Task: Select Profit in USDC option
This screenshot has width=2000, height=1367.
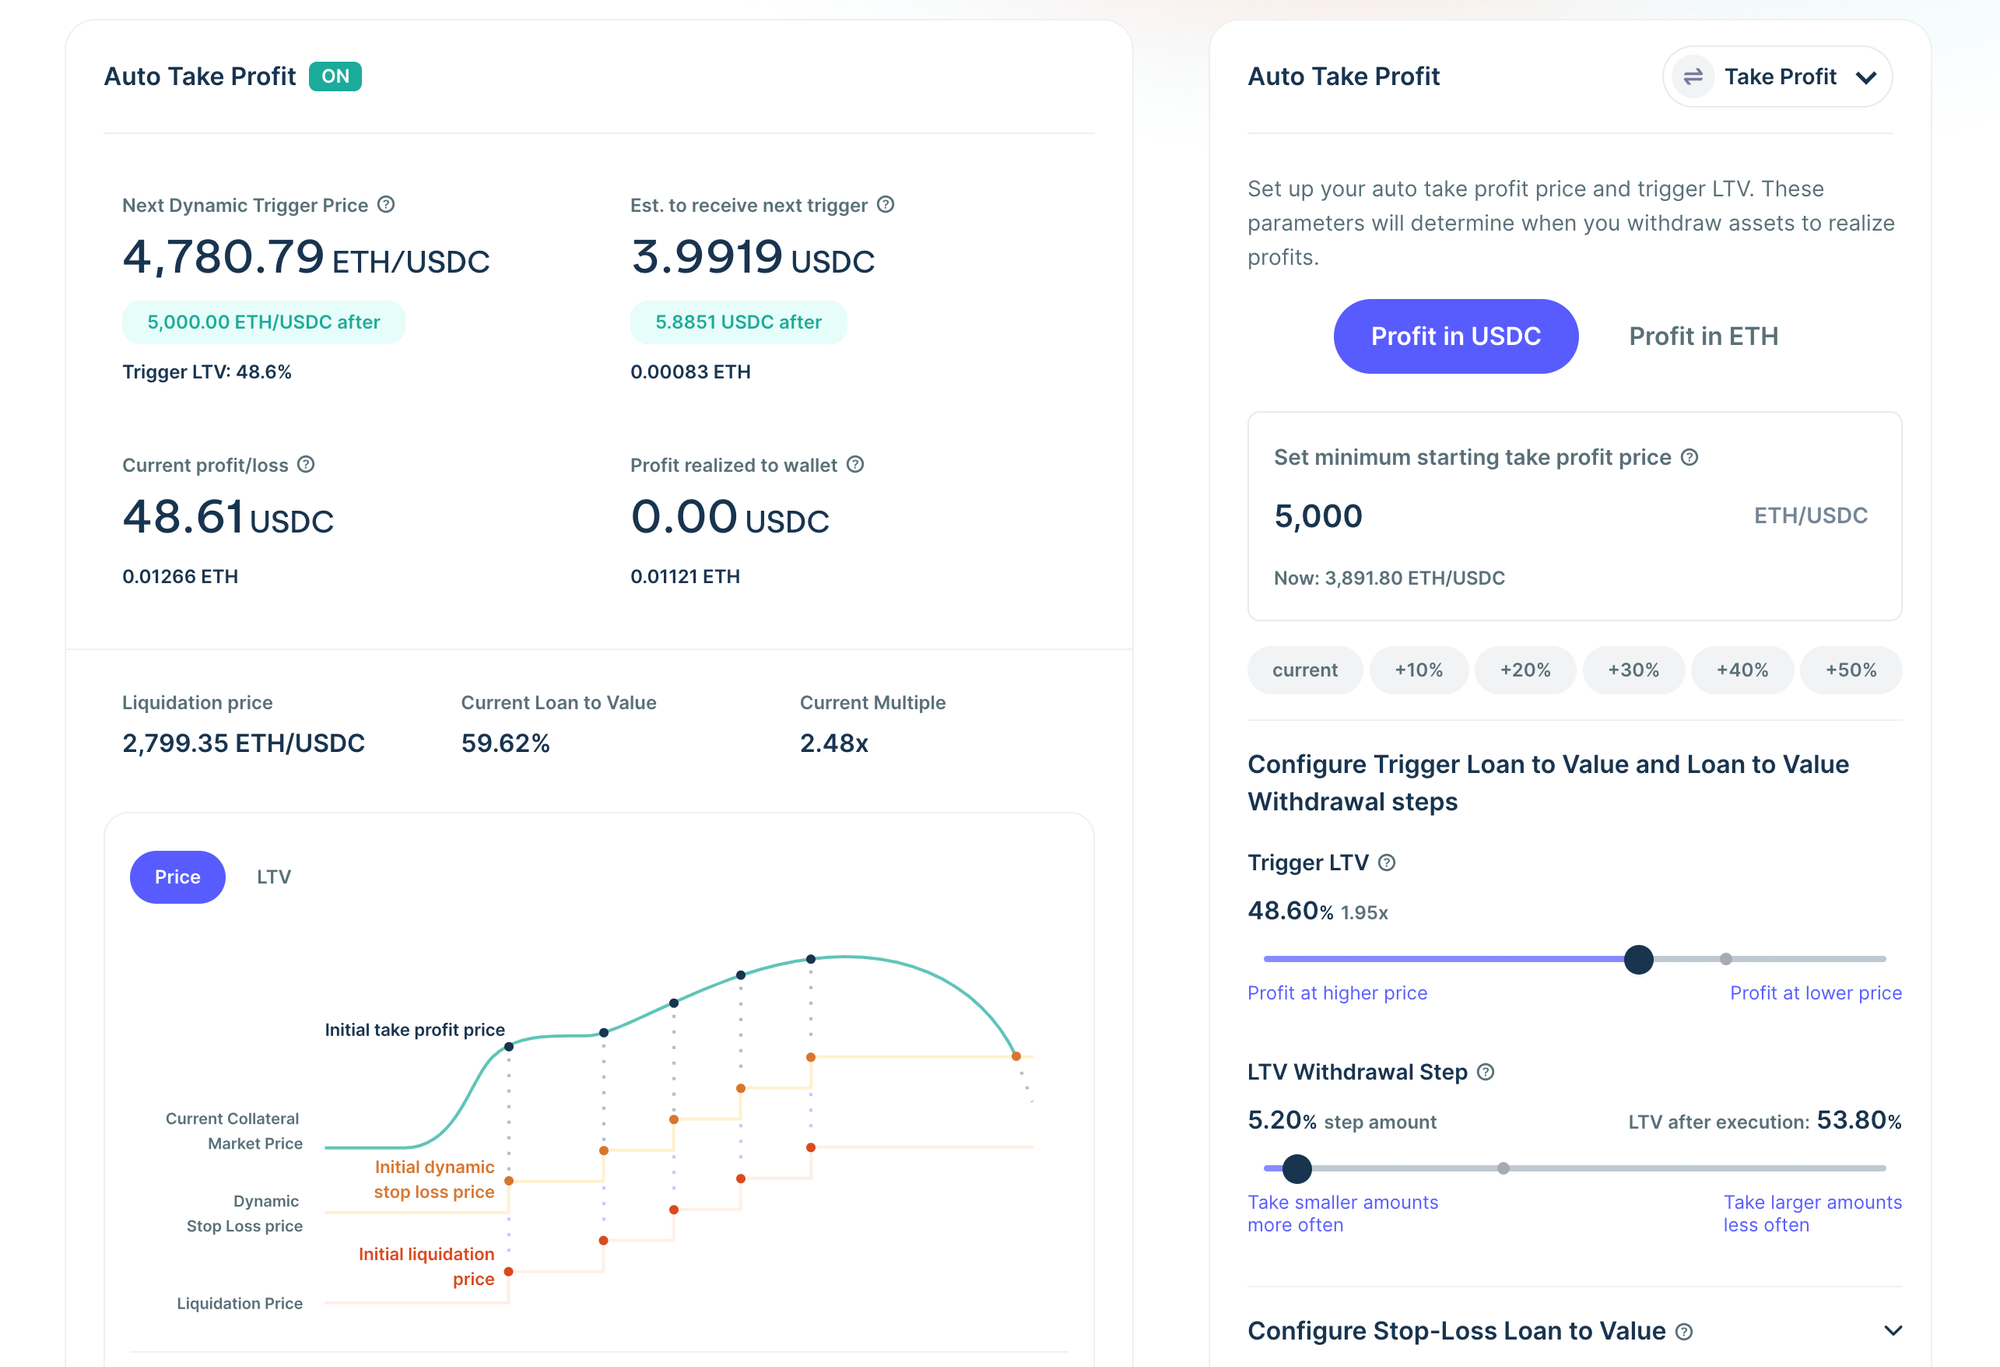Action: [x=1455, y=336]
